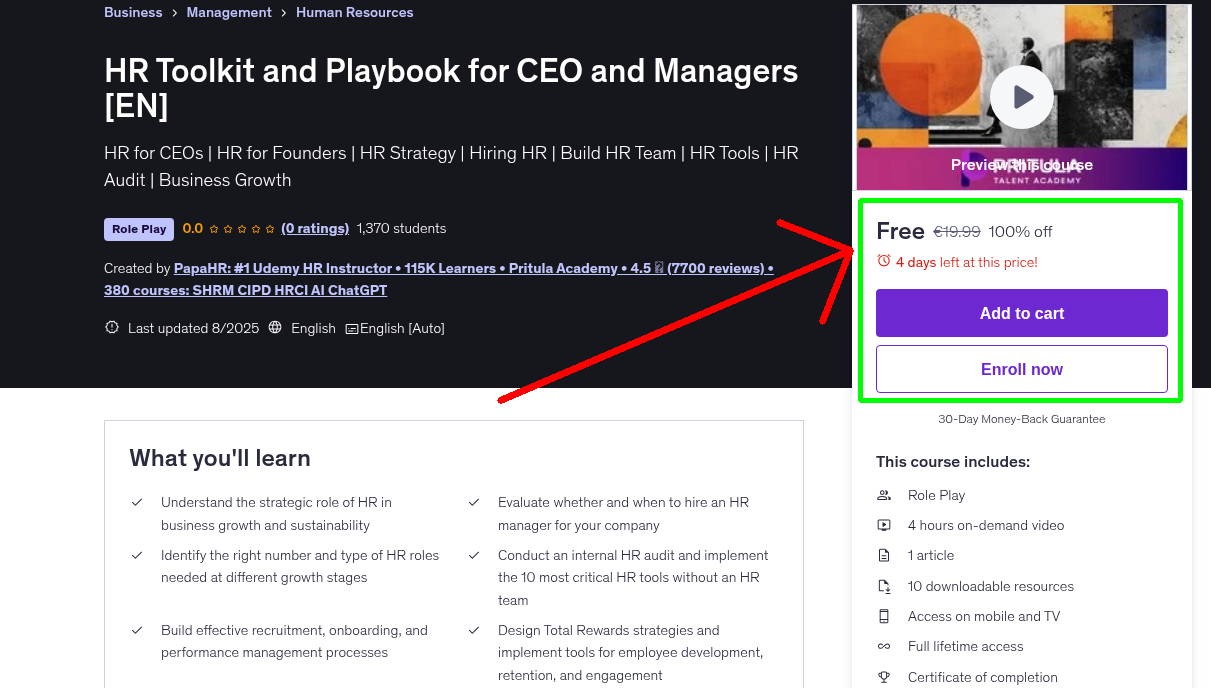Image resolution: width=1211 pixels, height=688 pixels.
Task: Click the certificate trophy icon
Action: pyautogui.click(x=884, y=677)
